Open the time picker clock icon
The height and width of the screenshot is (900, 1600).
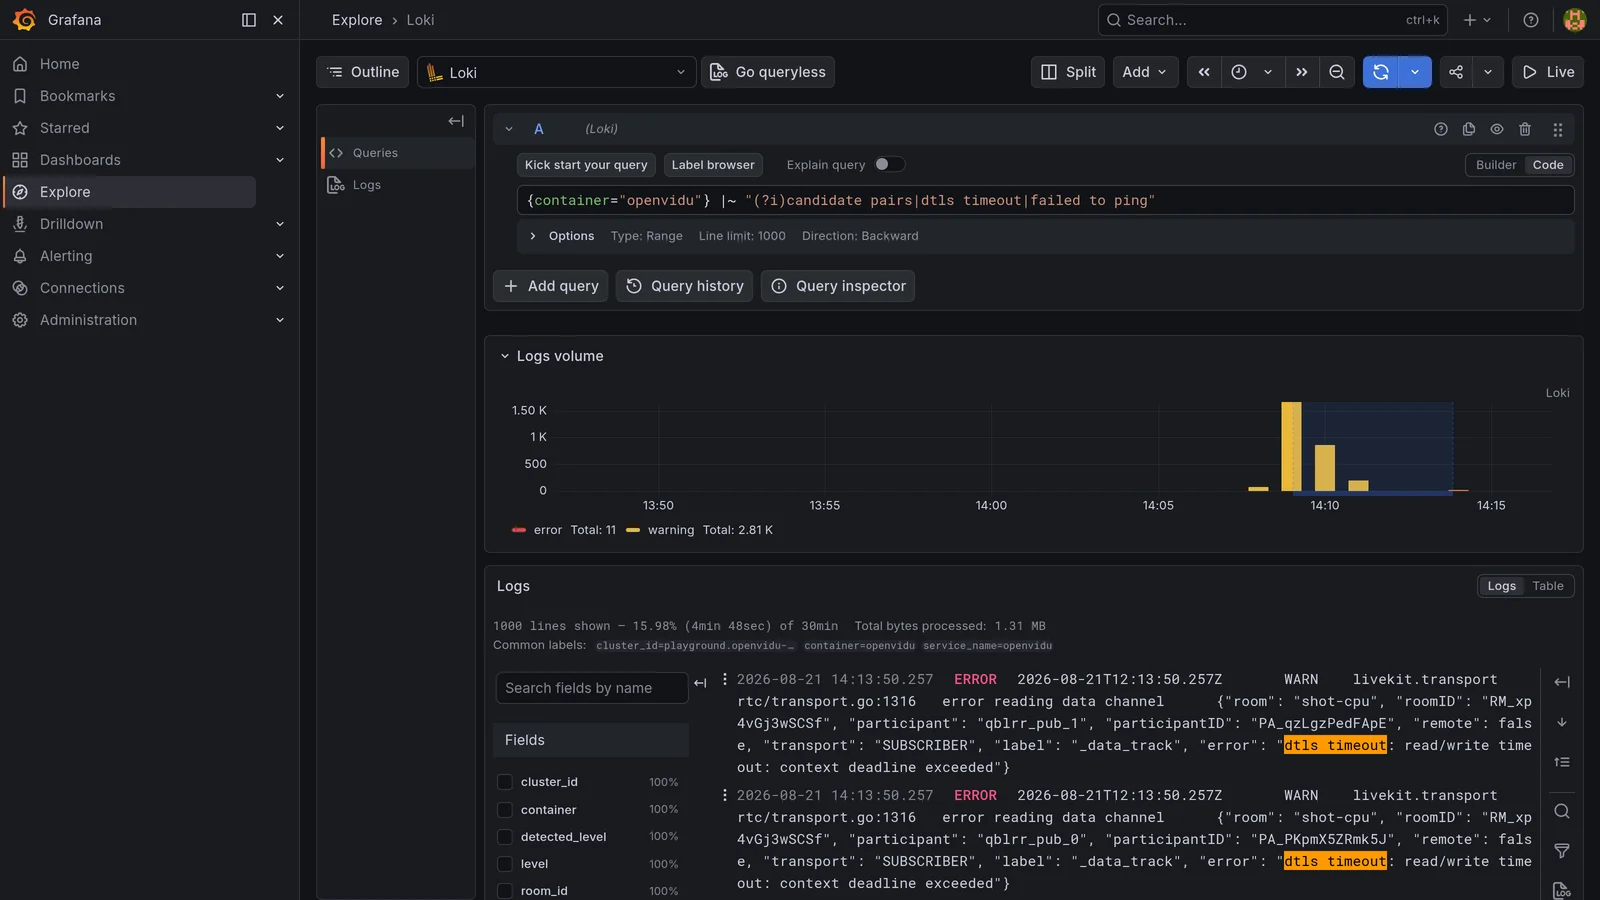coord(1239,72)
